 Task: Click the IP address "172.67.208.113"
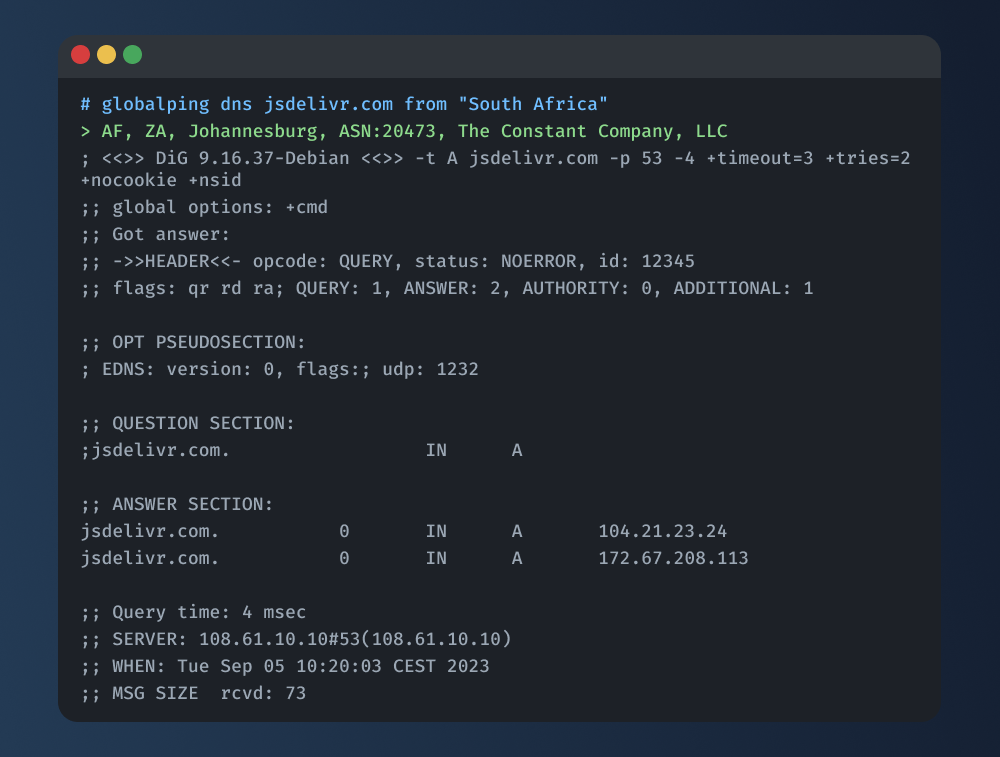coord(673,558)
